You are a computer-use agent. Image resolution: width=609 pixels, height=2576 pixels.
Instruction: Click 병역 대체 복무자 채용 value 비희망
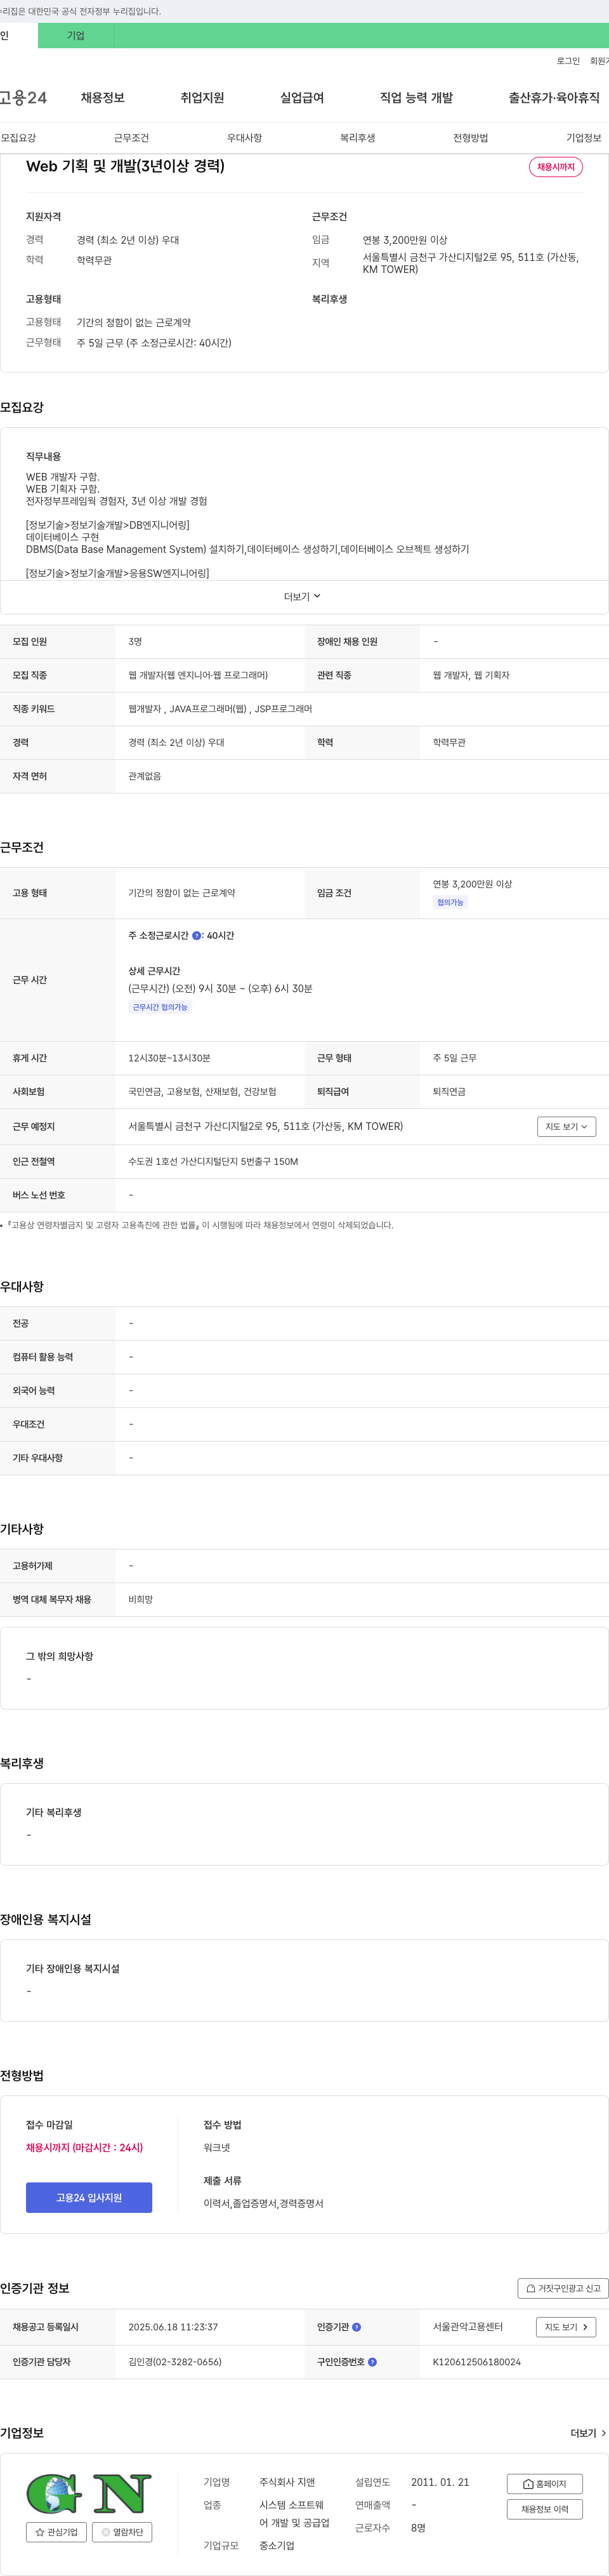pyautogui.click(x=141, y=1600)
